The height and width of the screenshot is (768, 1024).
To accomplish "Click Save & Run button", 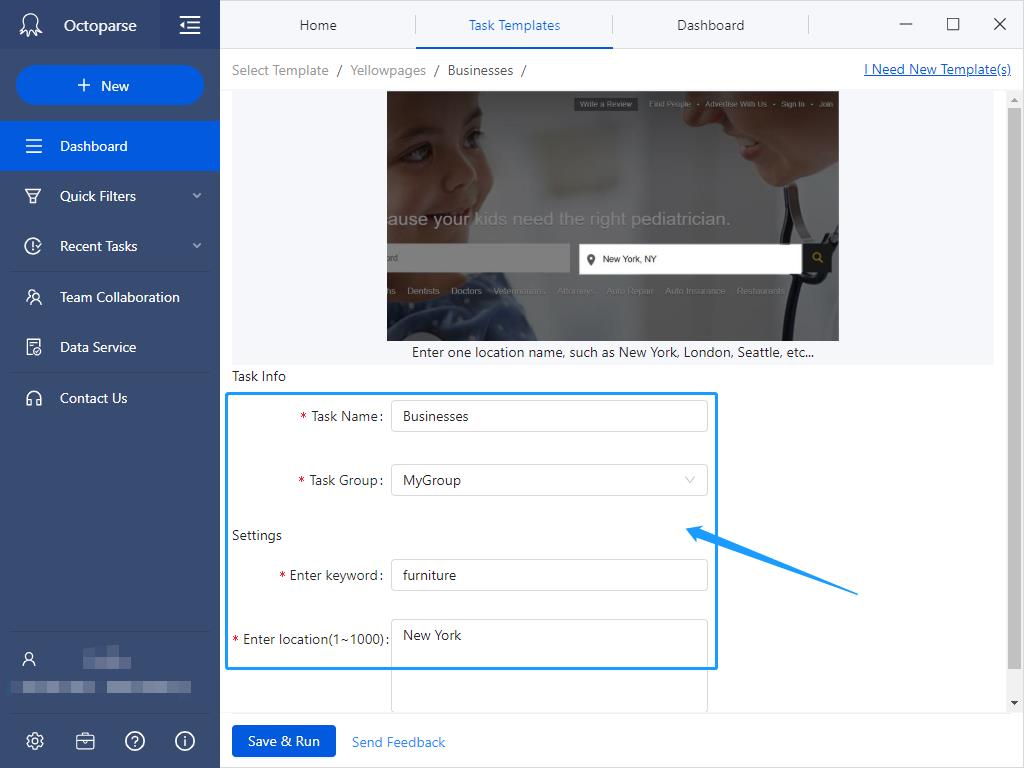I will 284,741.
